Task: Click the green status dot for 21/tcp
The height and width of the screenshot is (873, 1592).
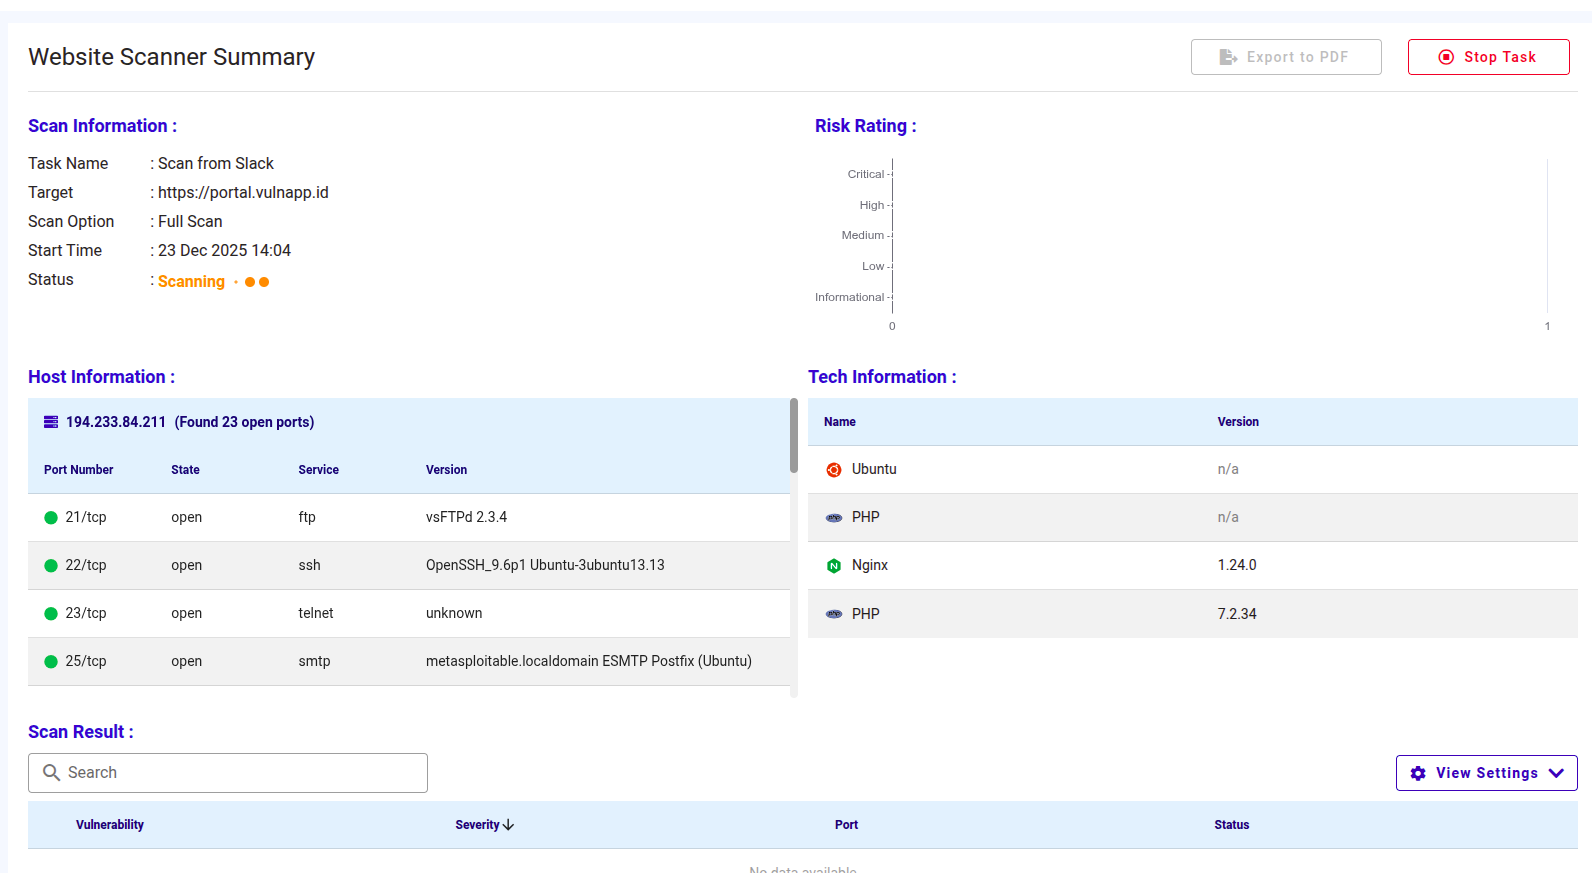Action: (x=51, y=518)
